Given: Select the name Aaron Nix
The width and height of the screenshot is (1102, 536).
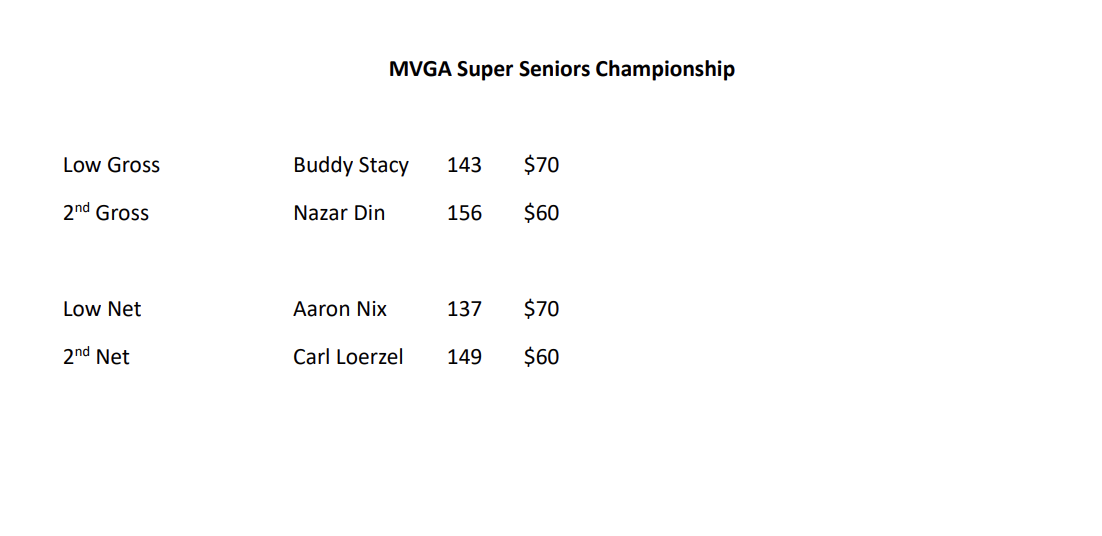Looking at the screenshot, I should click(339, 309).
